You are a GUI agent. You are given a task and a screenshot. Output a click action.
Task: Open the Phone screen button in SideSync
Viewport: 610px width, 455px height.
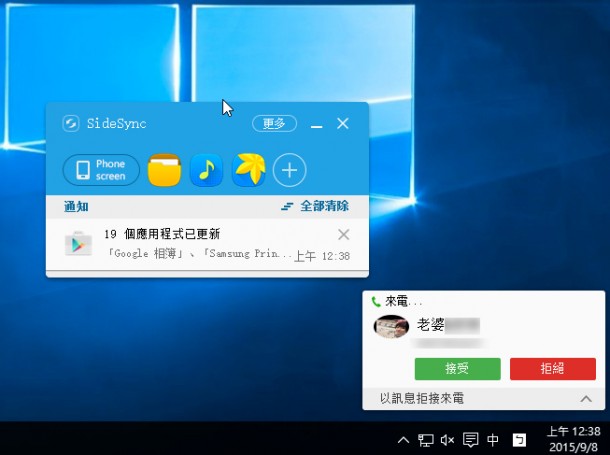[x=101, y=170]
